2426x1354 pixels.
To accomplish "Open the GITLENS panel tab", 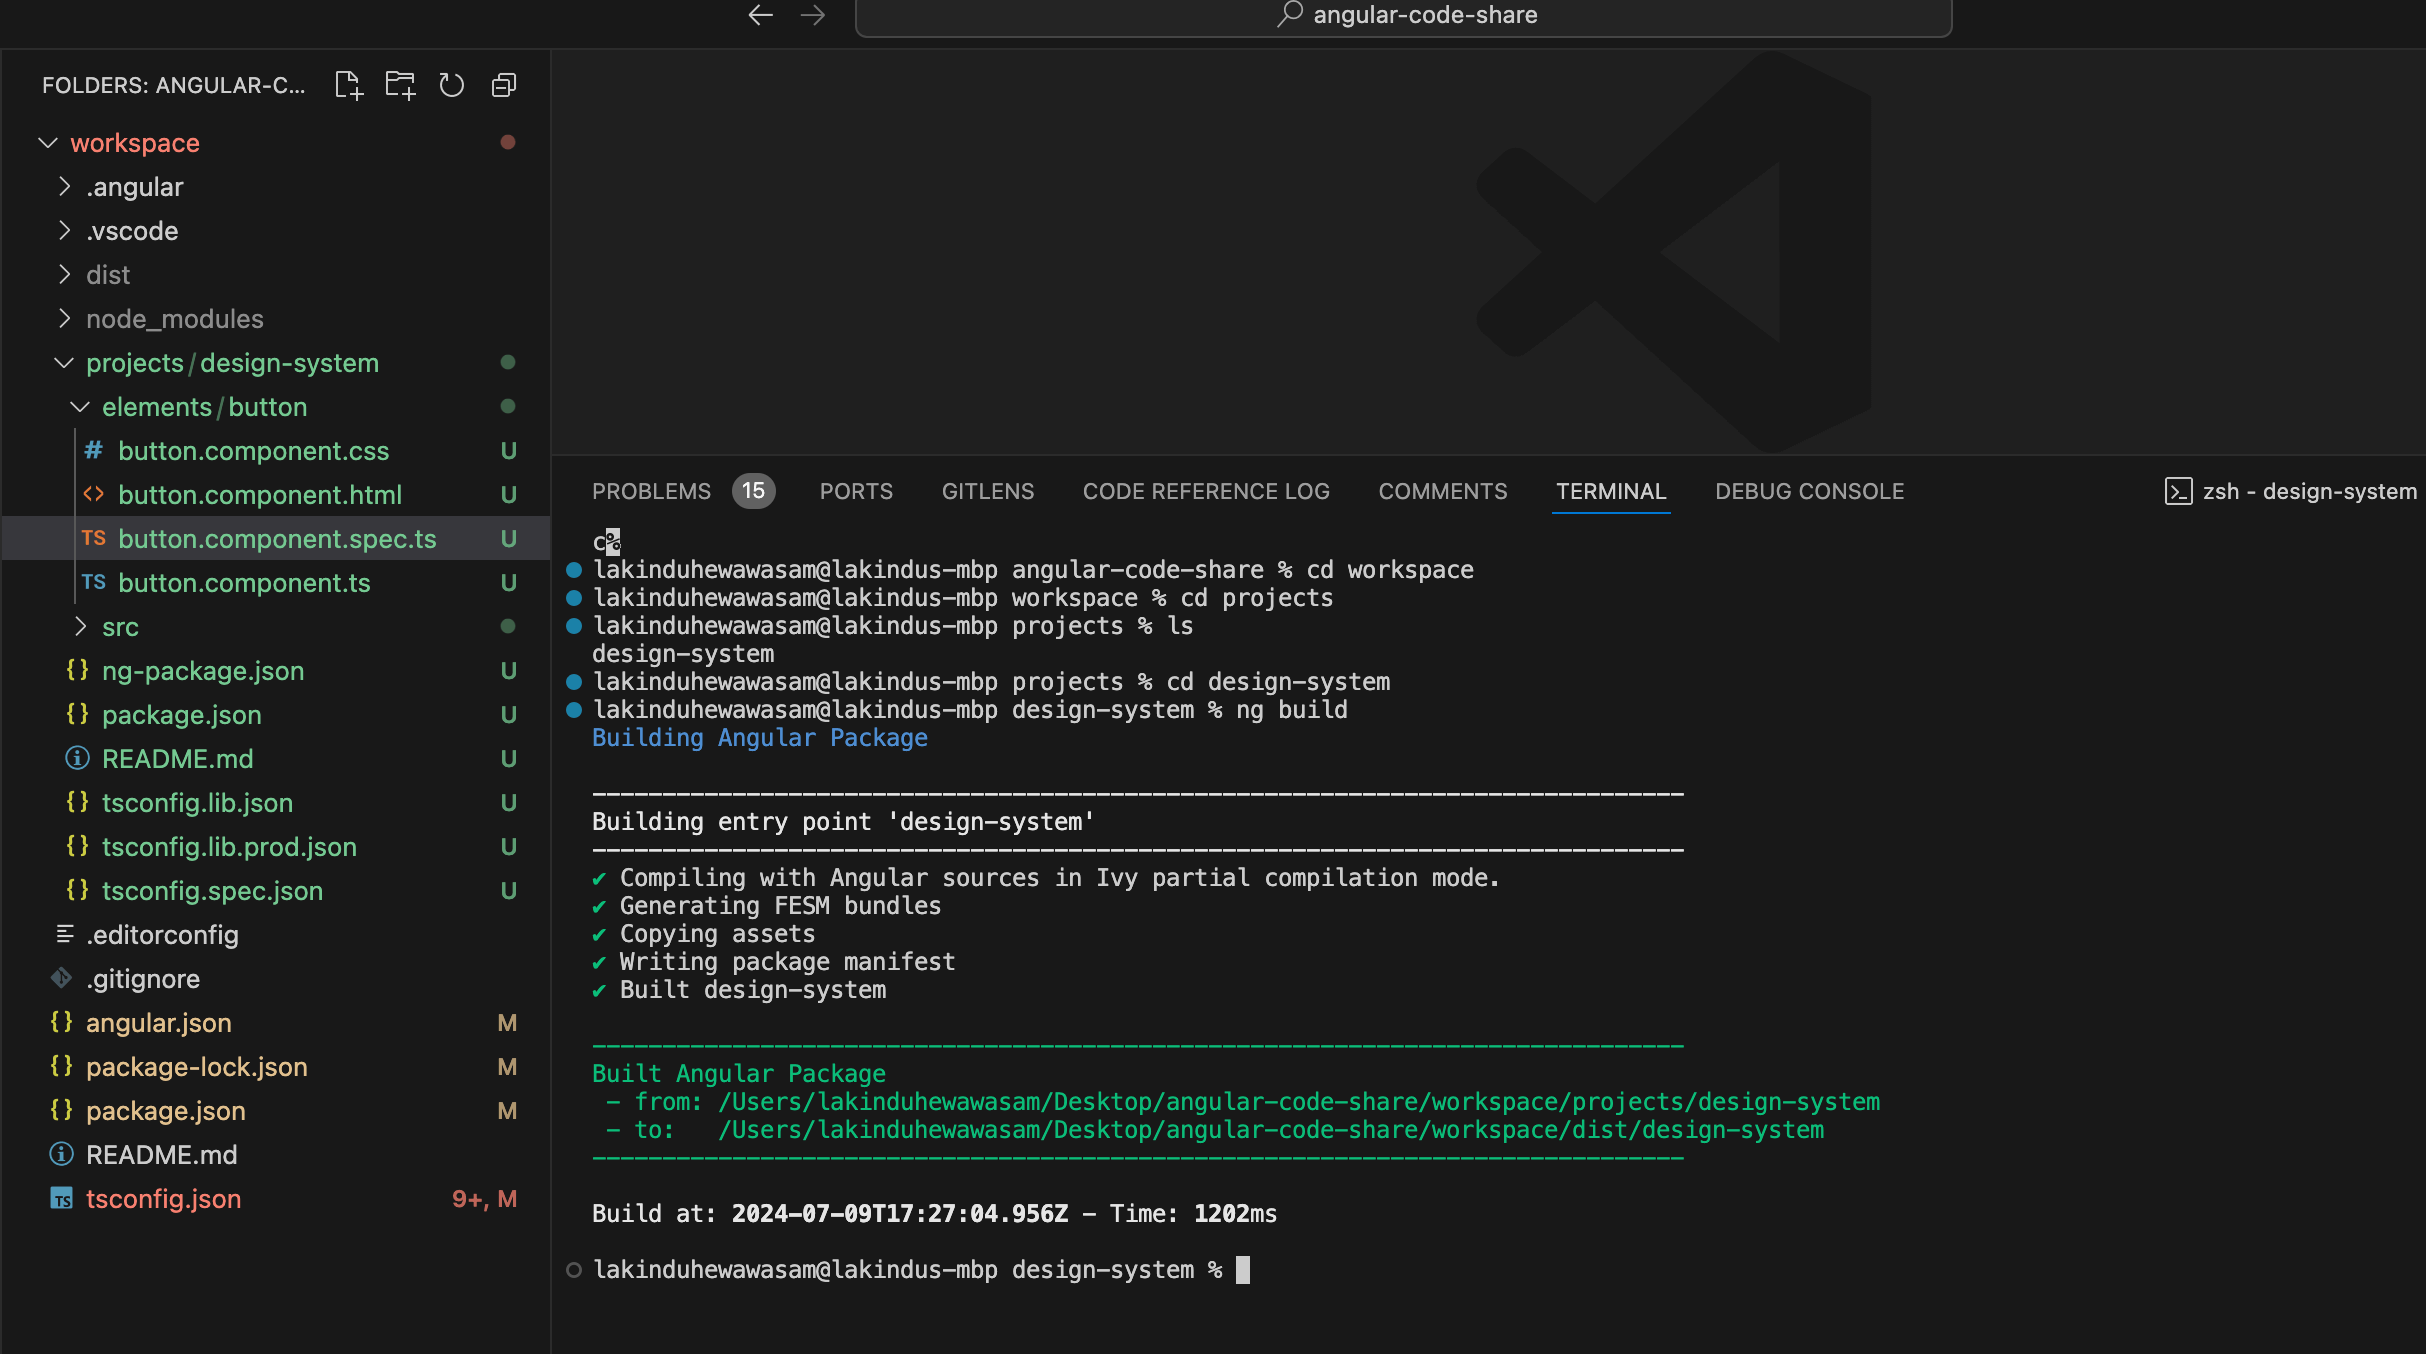I will [987, 491].
